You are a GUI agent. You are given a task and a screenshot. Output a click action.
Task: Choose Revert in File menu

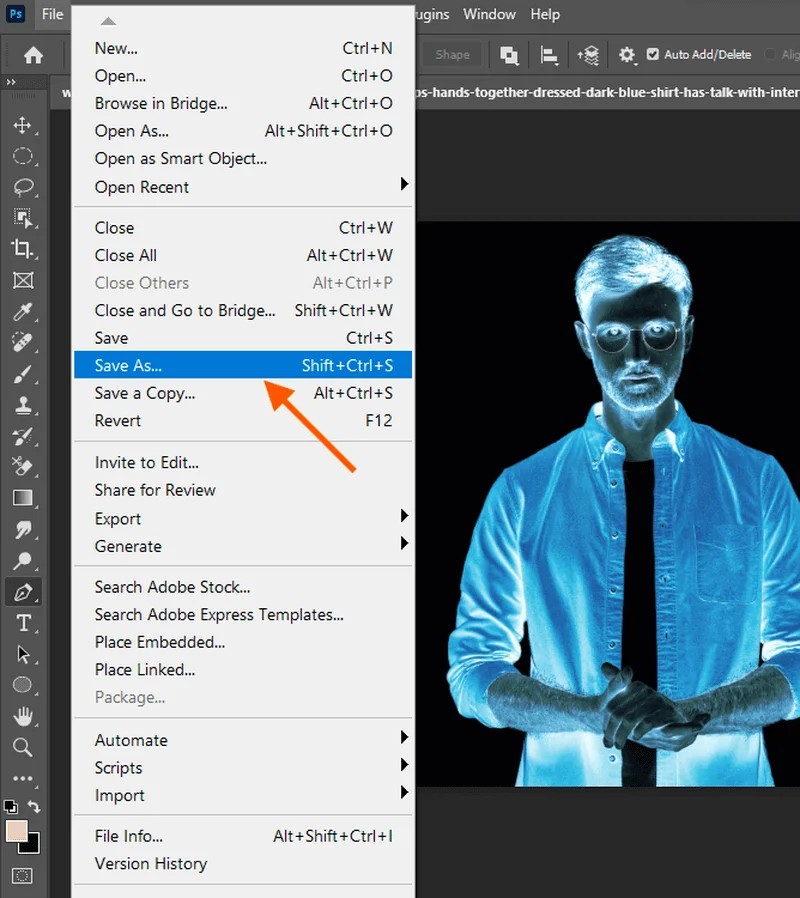point(243,420)
